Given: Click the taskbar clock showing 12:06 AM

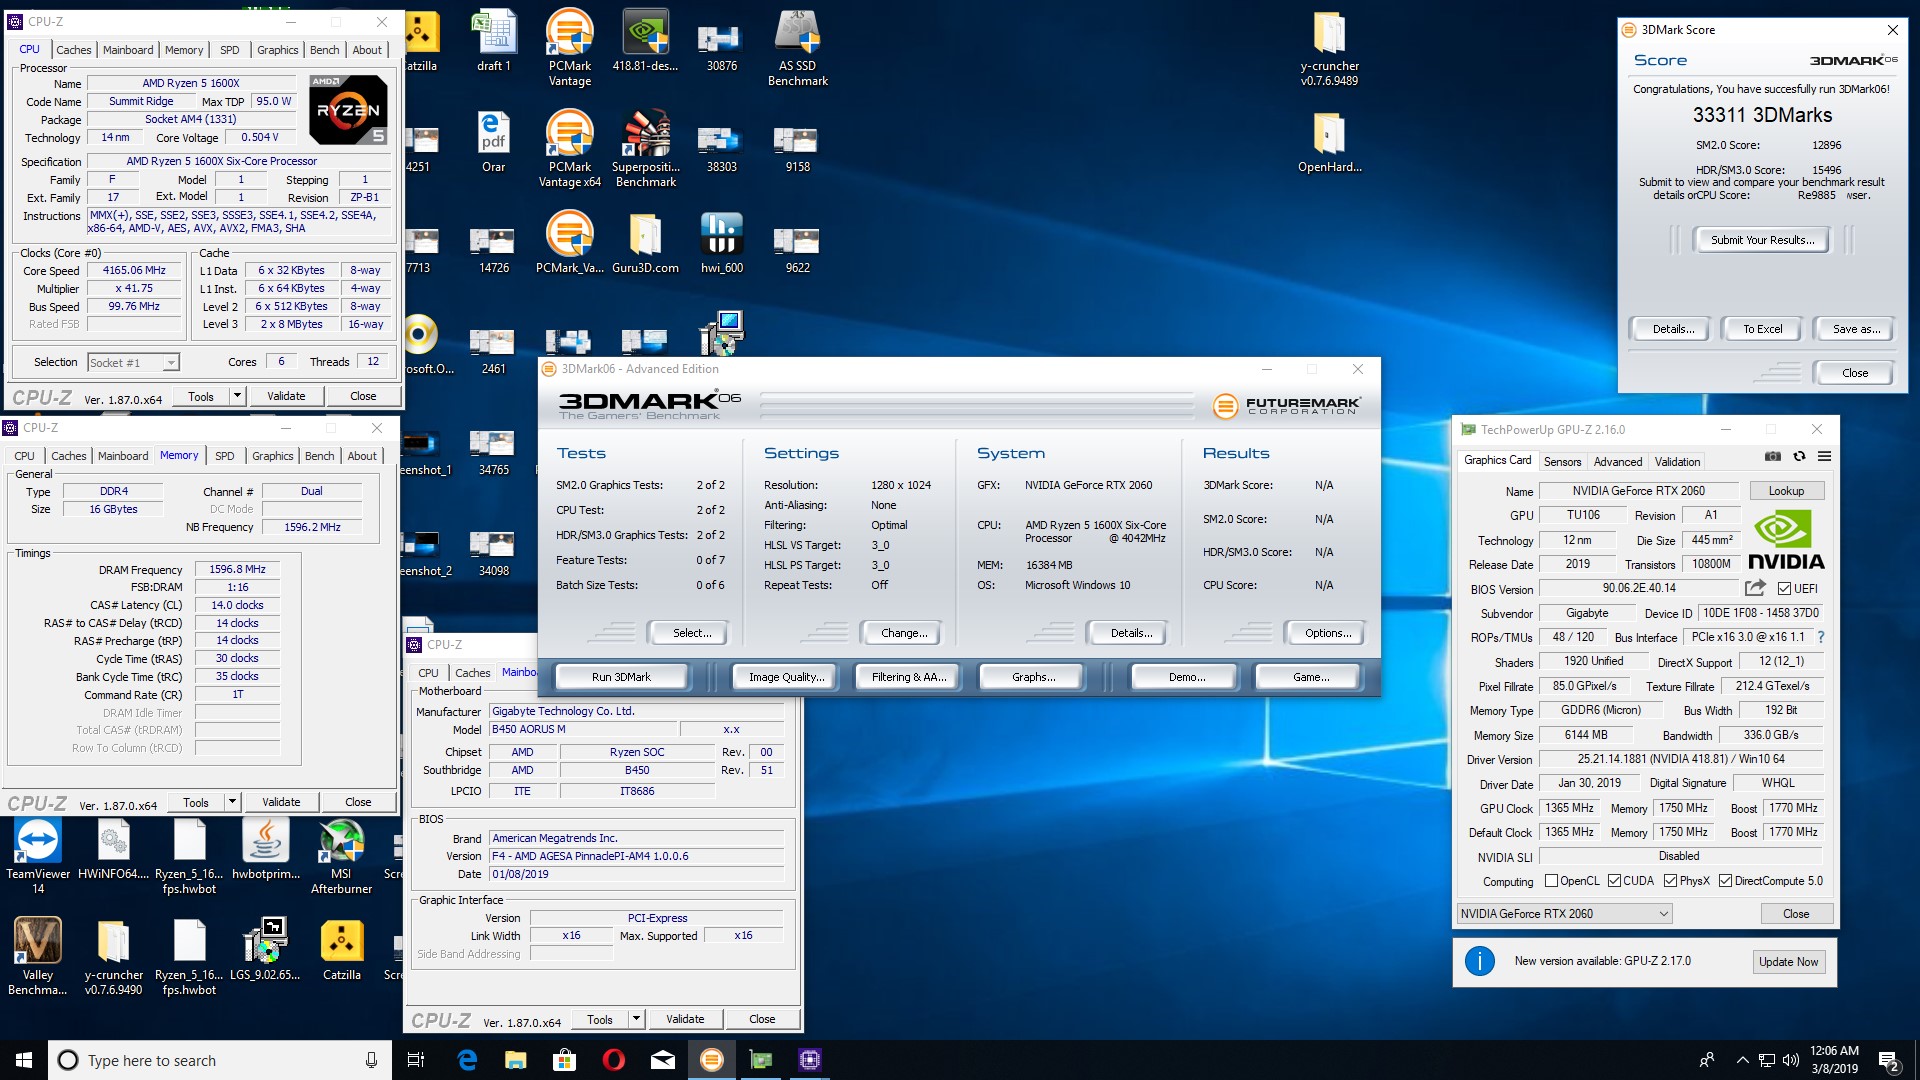Looking at the screenshot, I should point(1834,1060).
